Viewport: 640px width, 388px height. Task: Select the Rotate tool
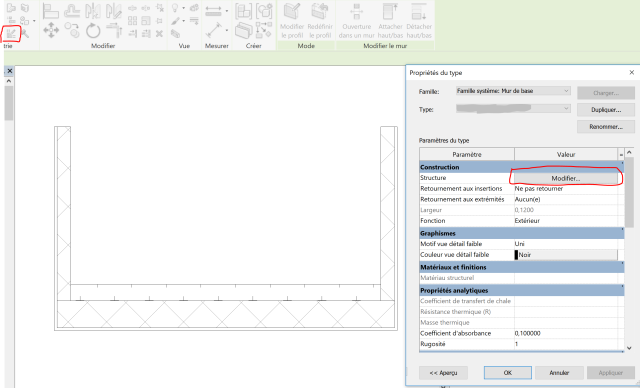coord(93,30)
